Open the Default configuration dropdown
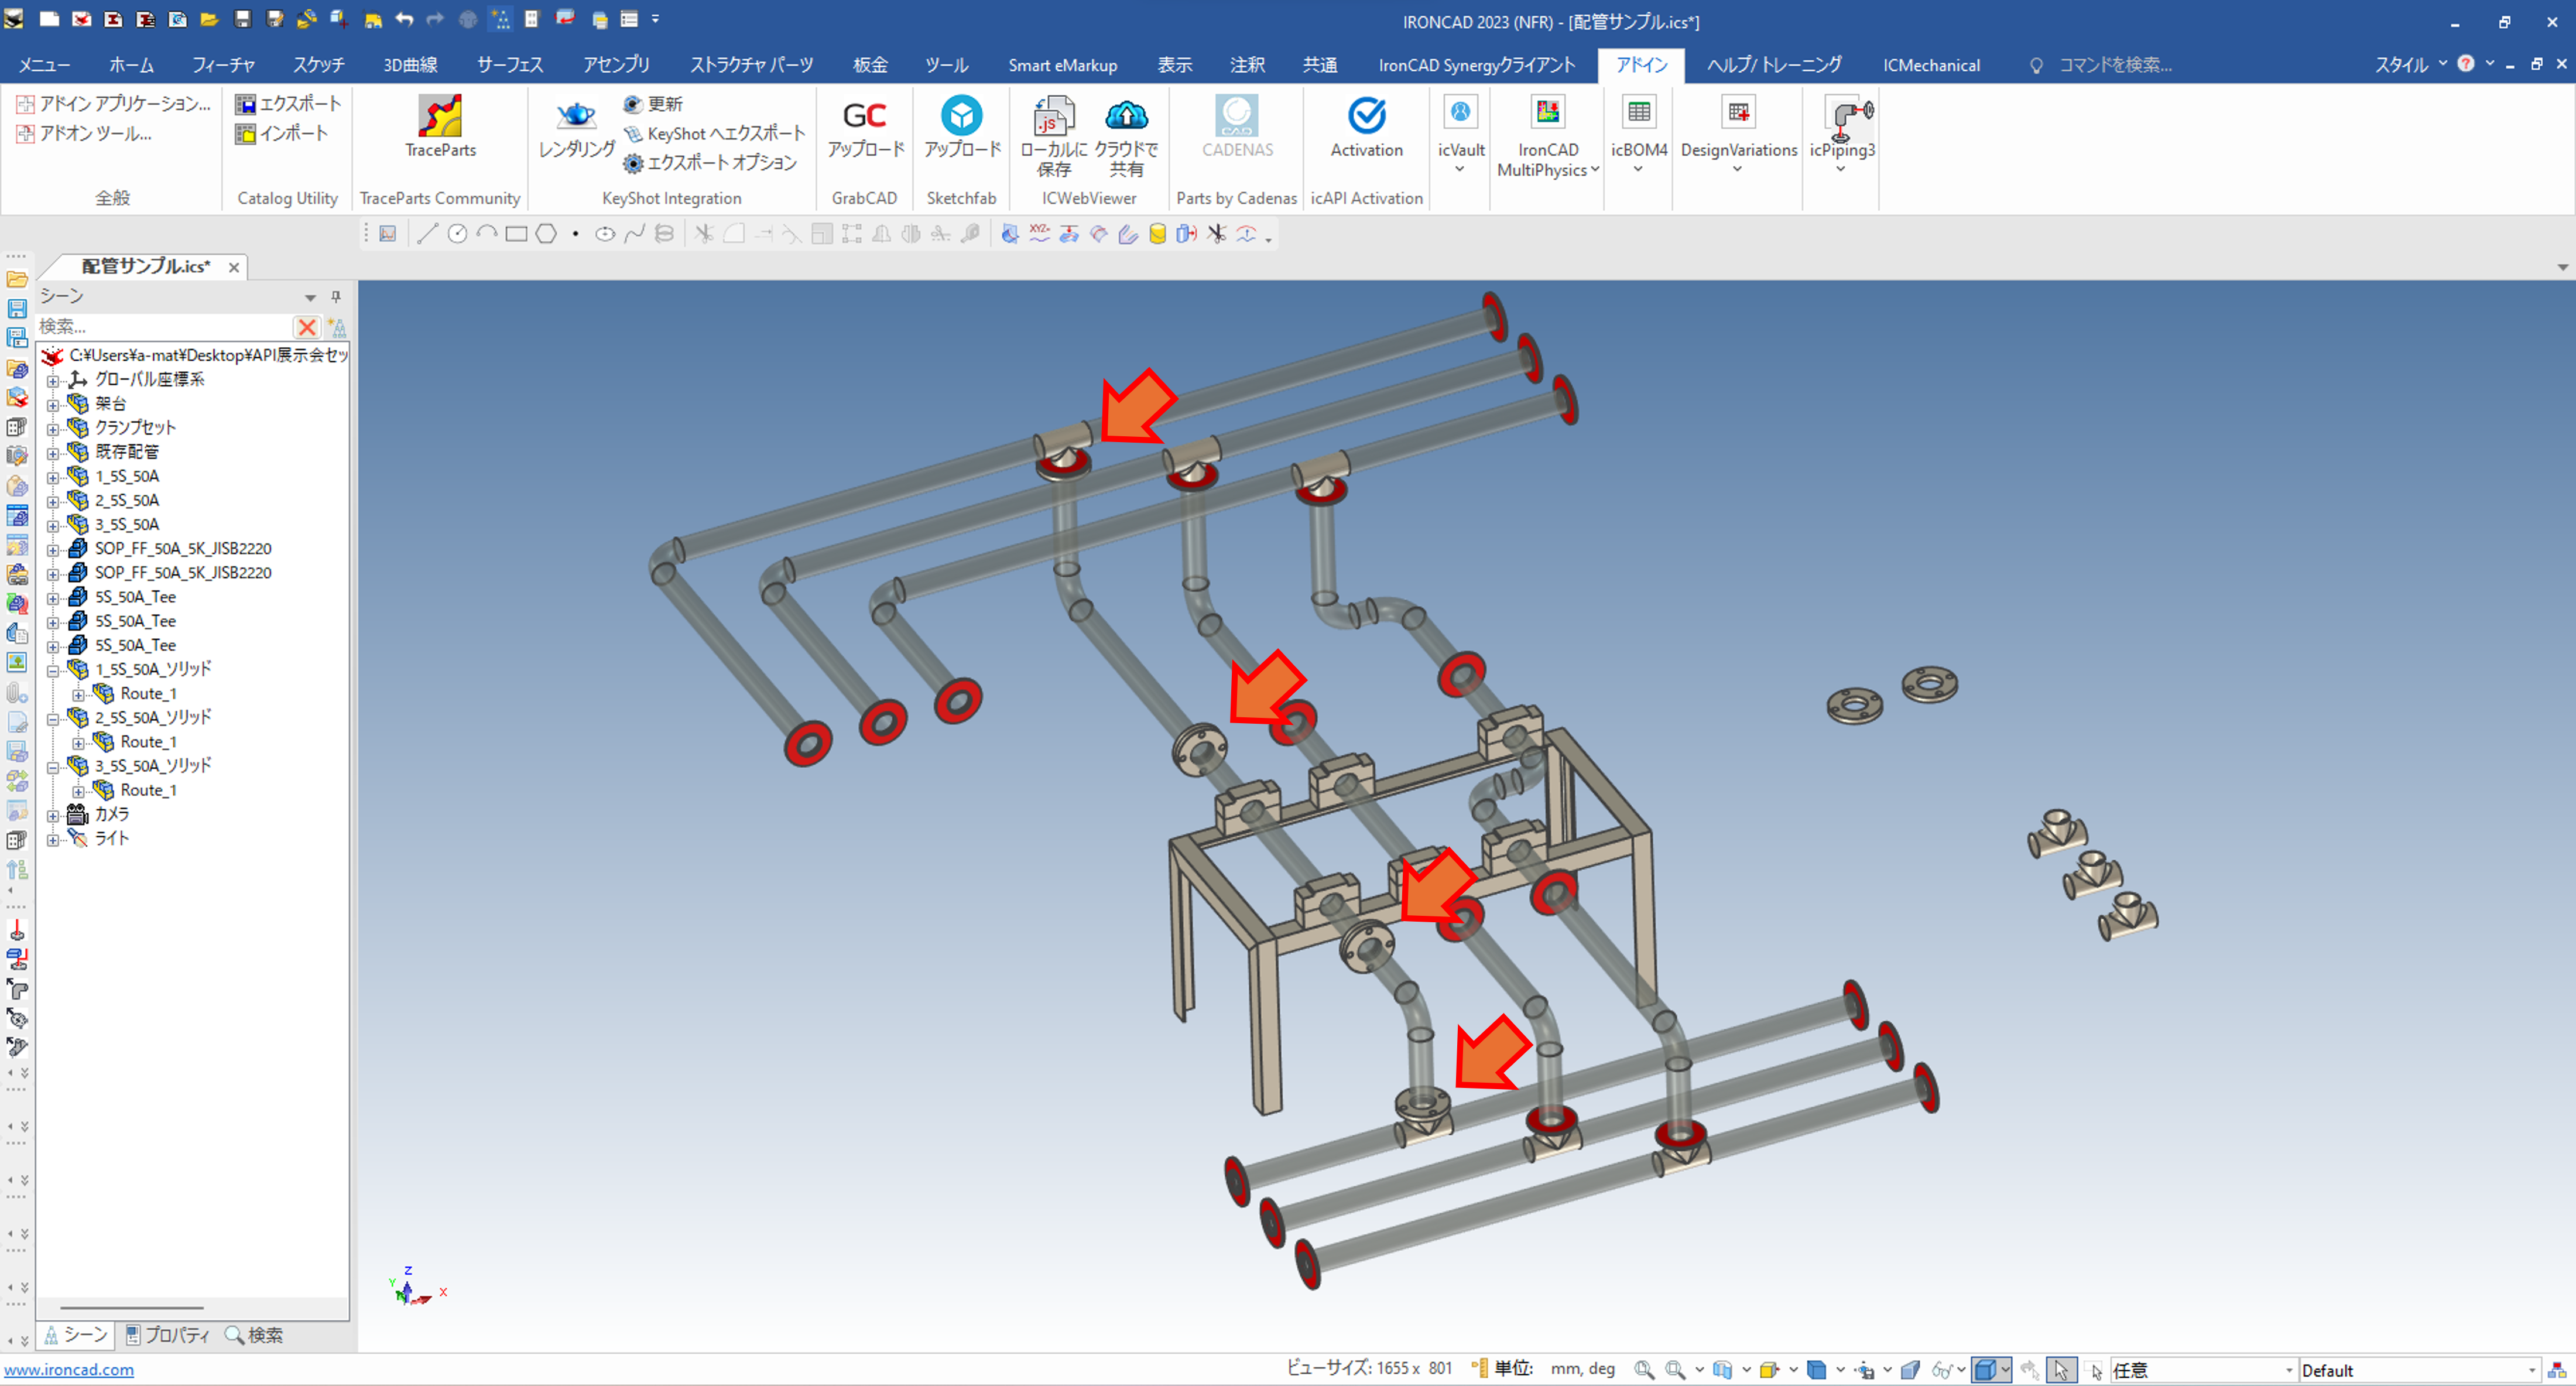The image size is (2576, 1386). coord(2532,1370)
